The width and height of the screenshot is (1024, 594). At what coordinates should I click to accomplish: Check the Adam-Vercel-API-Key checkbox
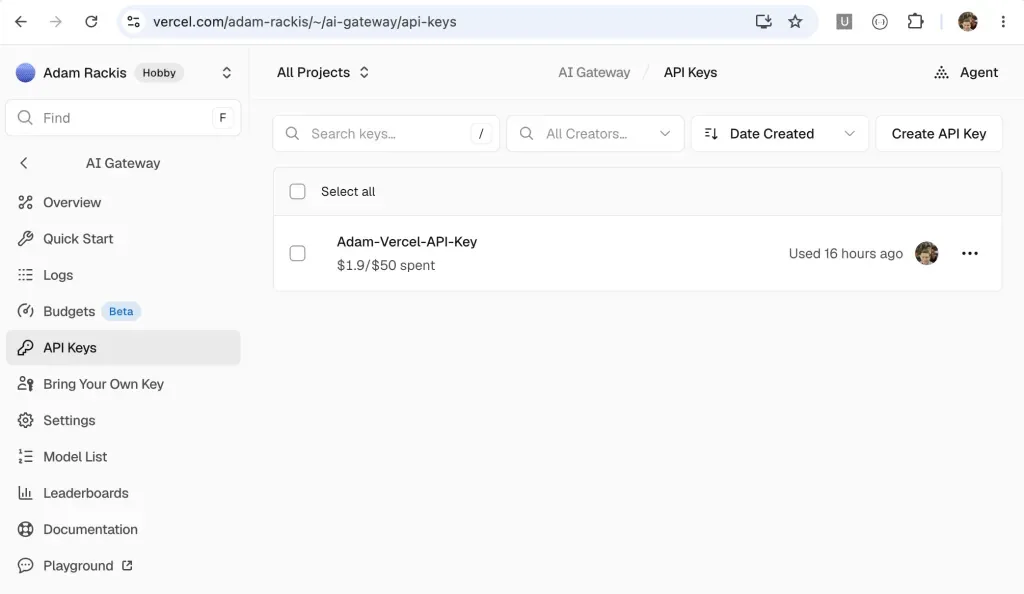[297, 253]
